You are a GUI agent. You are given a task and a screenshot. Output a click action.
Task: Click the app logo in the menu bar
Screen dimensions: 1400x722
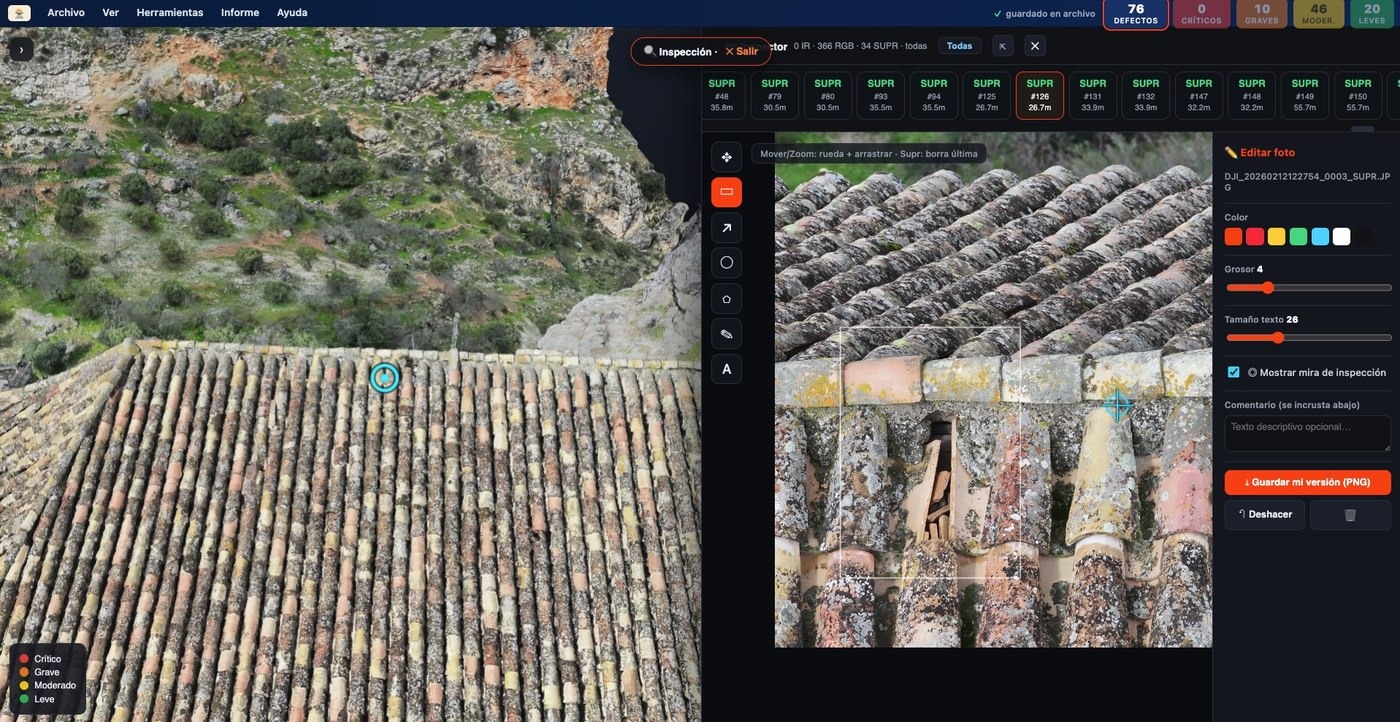tap(19, 13)
